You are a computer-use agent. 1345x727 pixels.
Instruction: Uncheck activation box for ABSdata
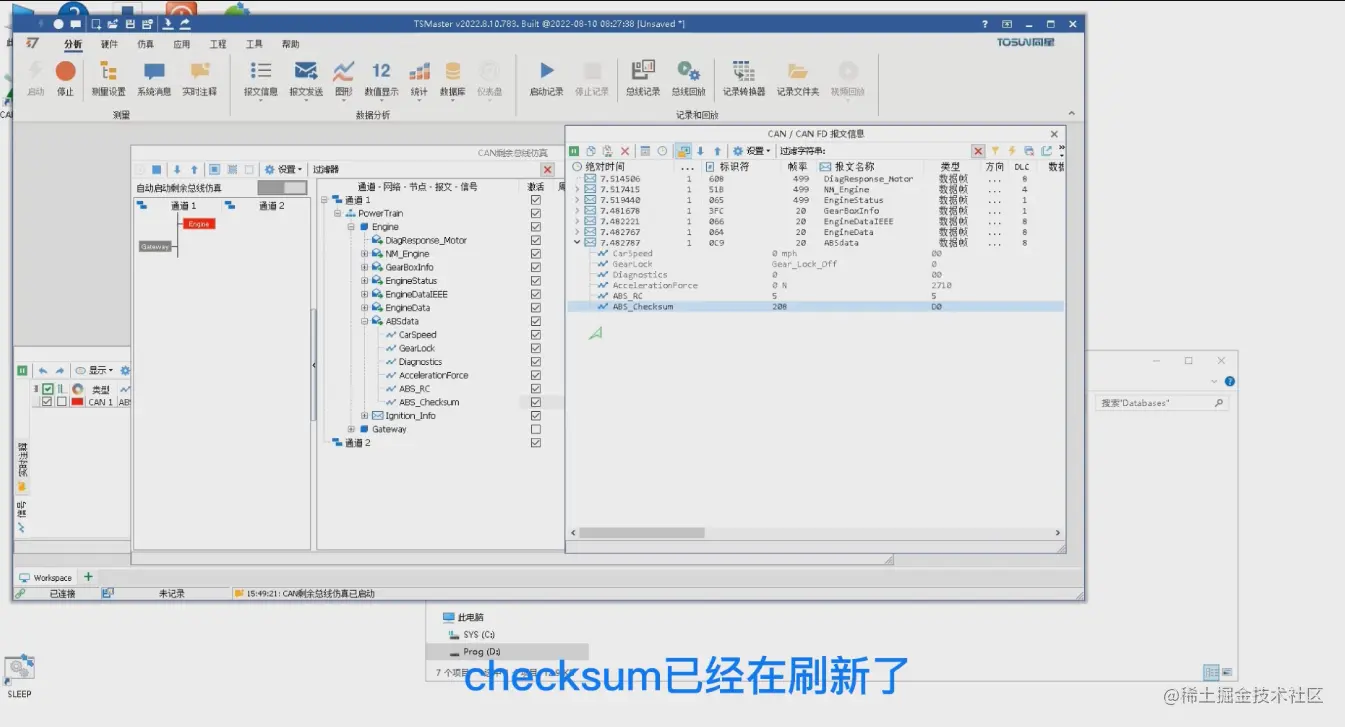pos(536,321)
